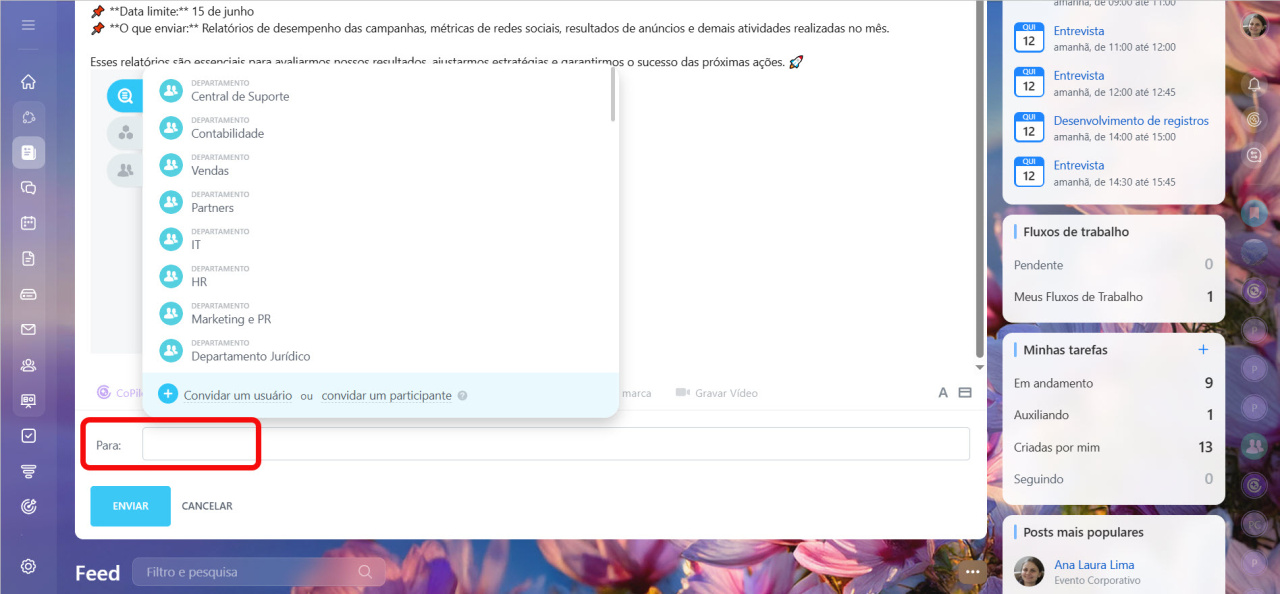
Task: Open Auxiliando tasks row
Action: pyautogui.click(x=1113, y=415)
